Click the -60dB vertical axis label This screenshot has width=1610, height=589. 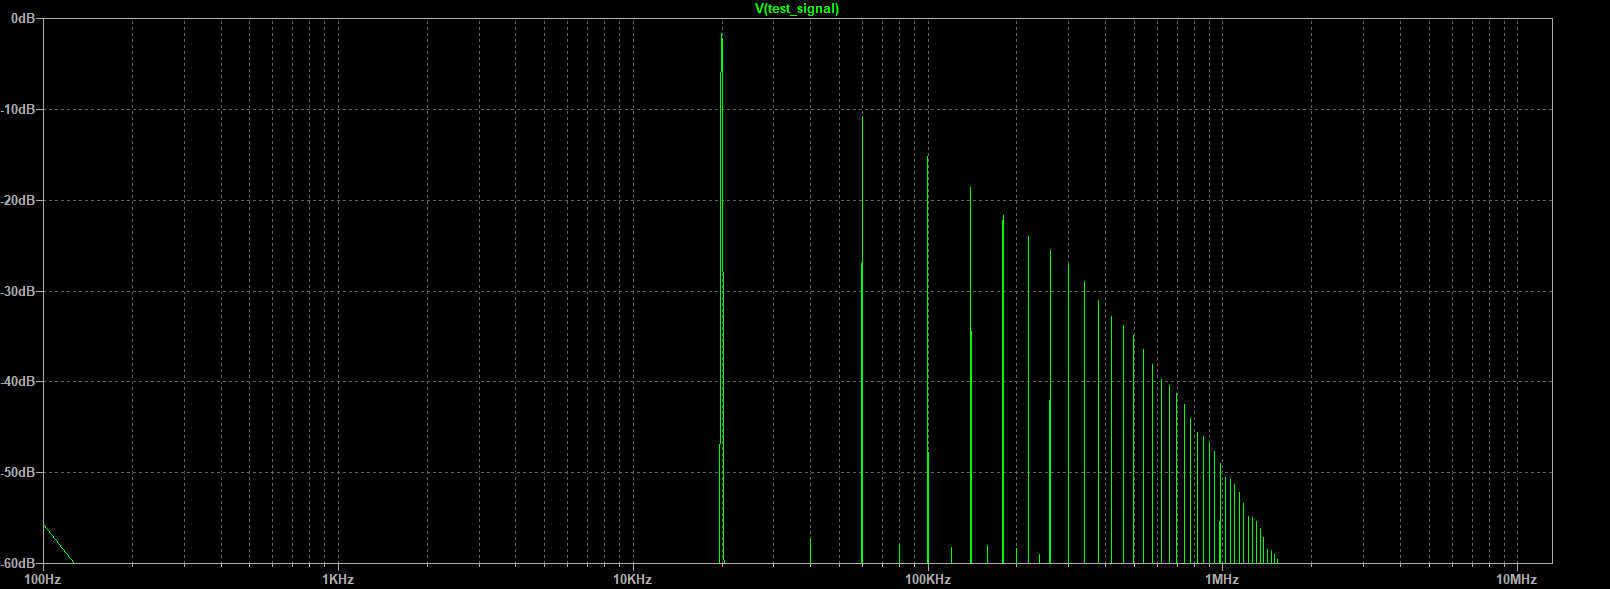tap(19, 563)
